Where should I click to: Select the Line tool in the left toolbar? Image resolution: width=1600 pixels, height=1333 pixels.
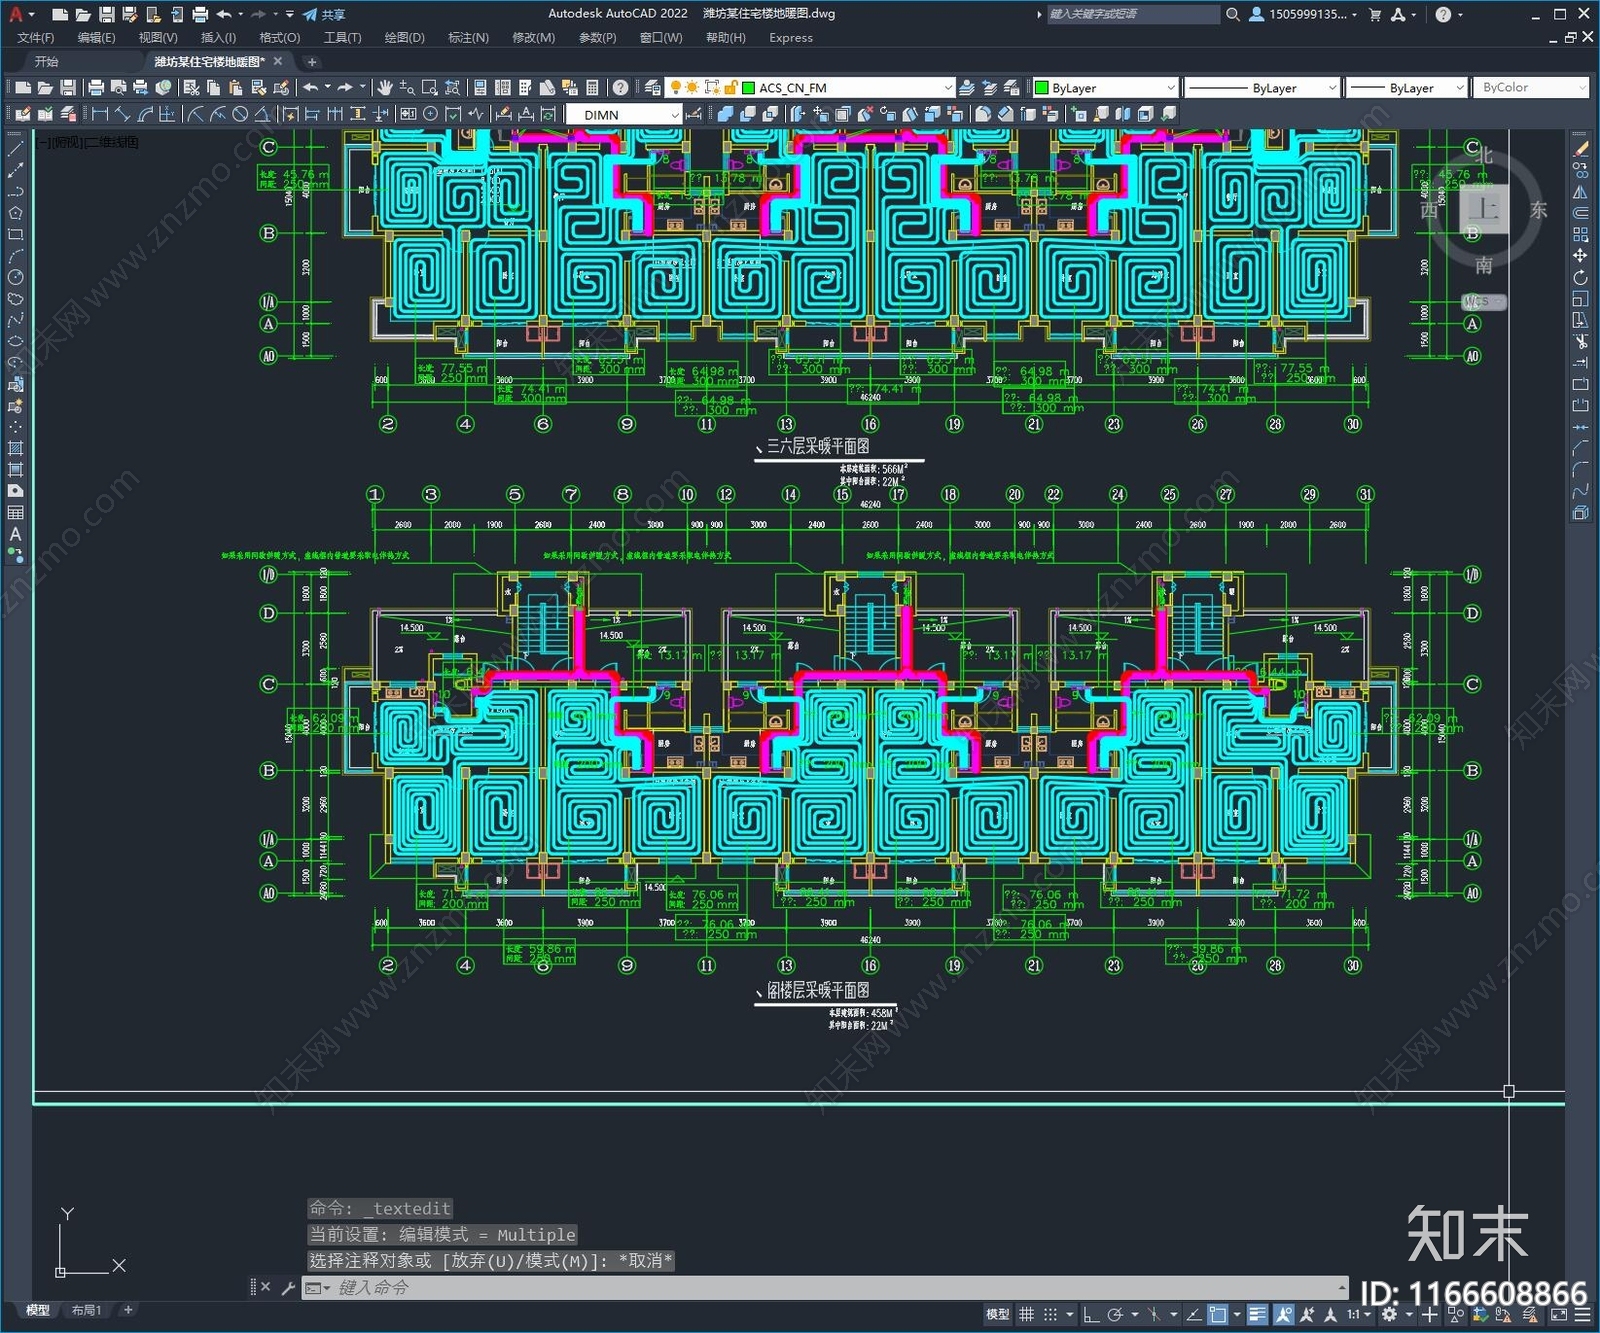pos(15,148)
